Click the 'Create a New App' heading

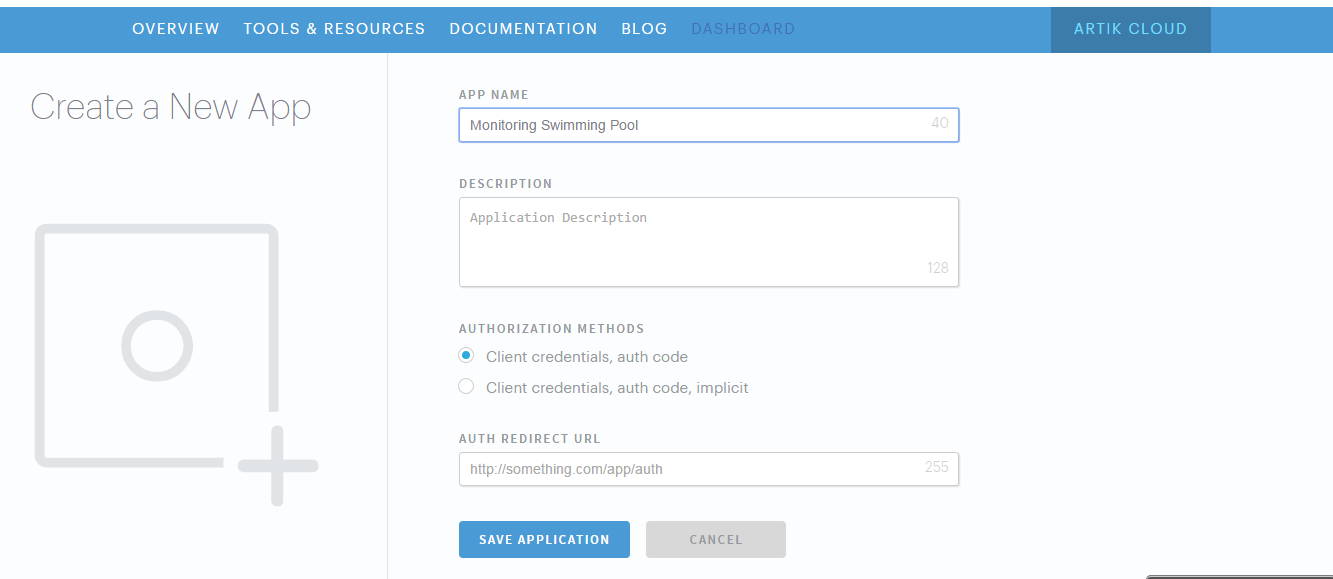(171, 107)
